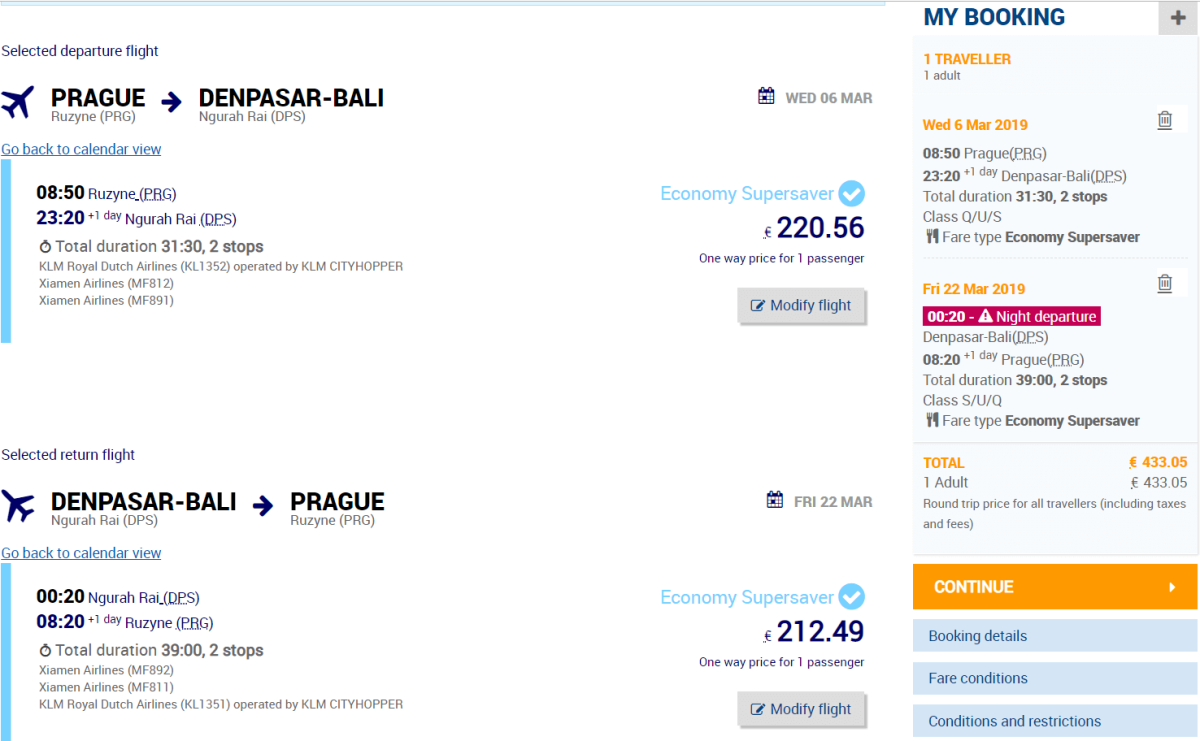Click the plus icon beside My Booking

click(1178, 18)
